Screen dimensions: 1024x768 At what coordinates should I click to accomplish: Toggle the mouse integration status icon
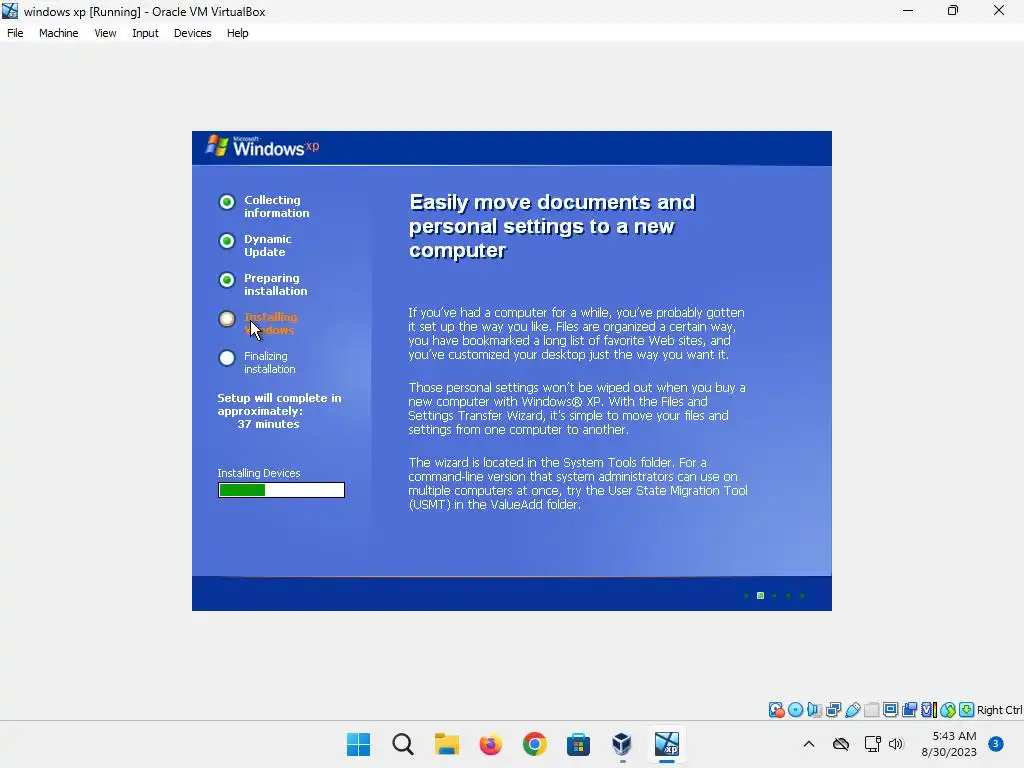[948, 710]
